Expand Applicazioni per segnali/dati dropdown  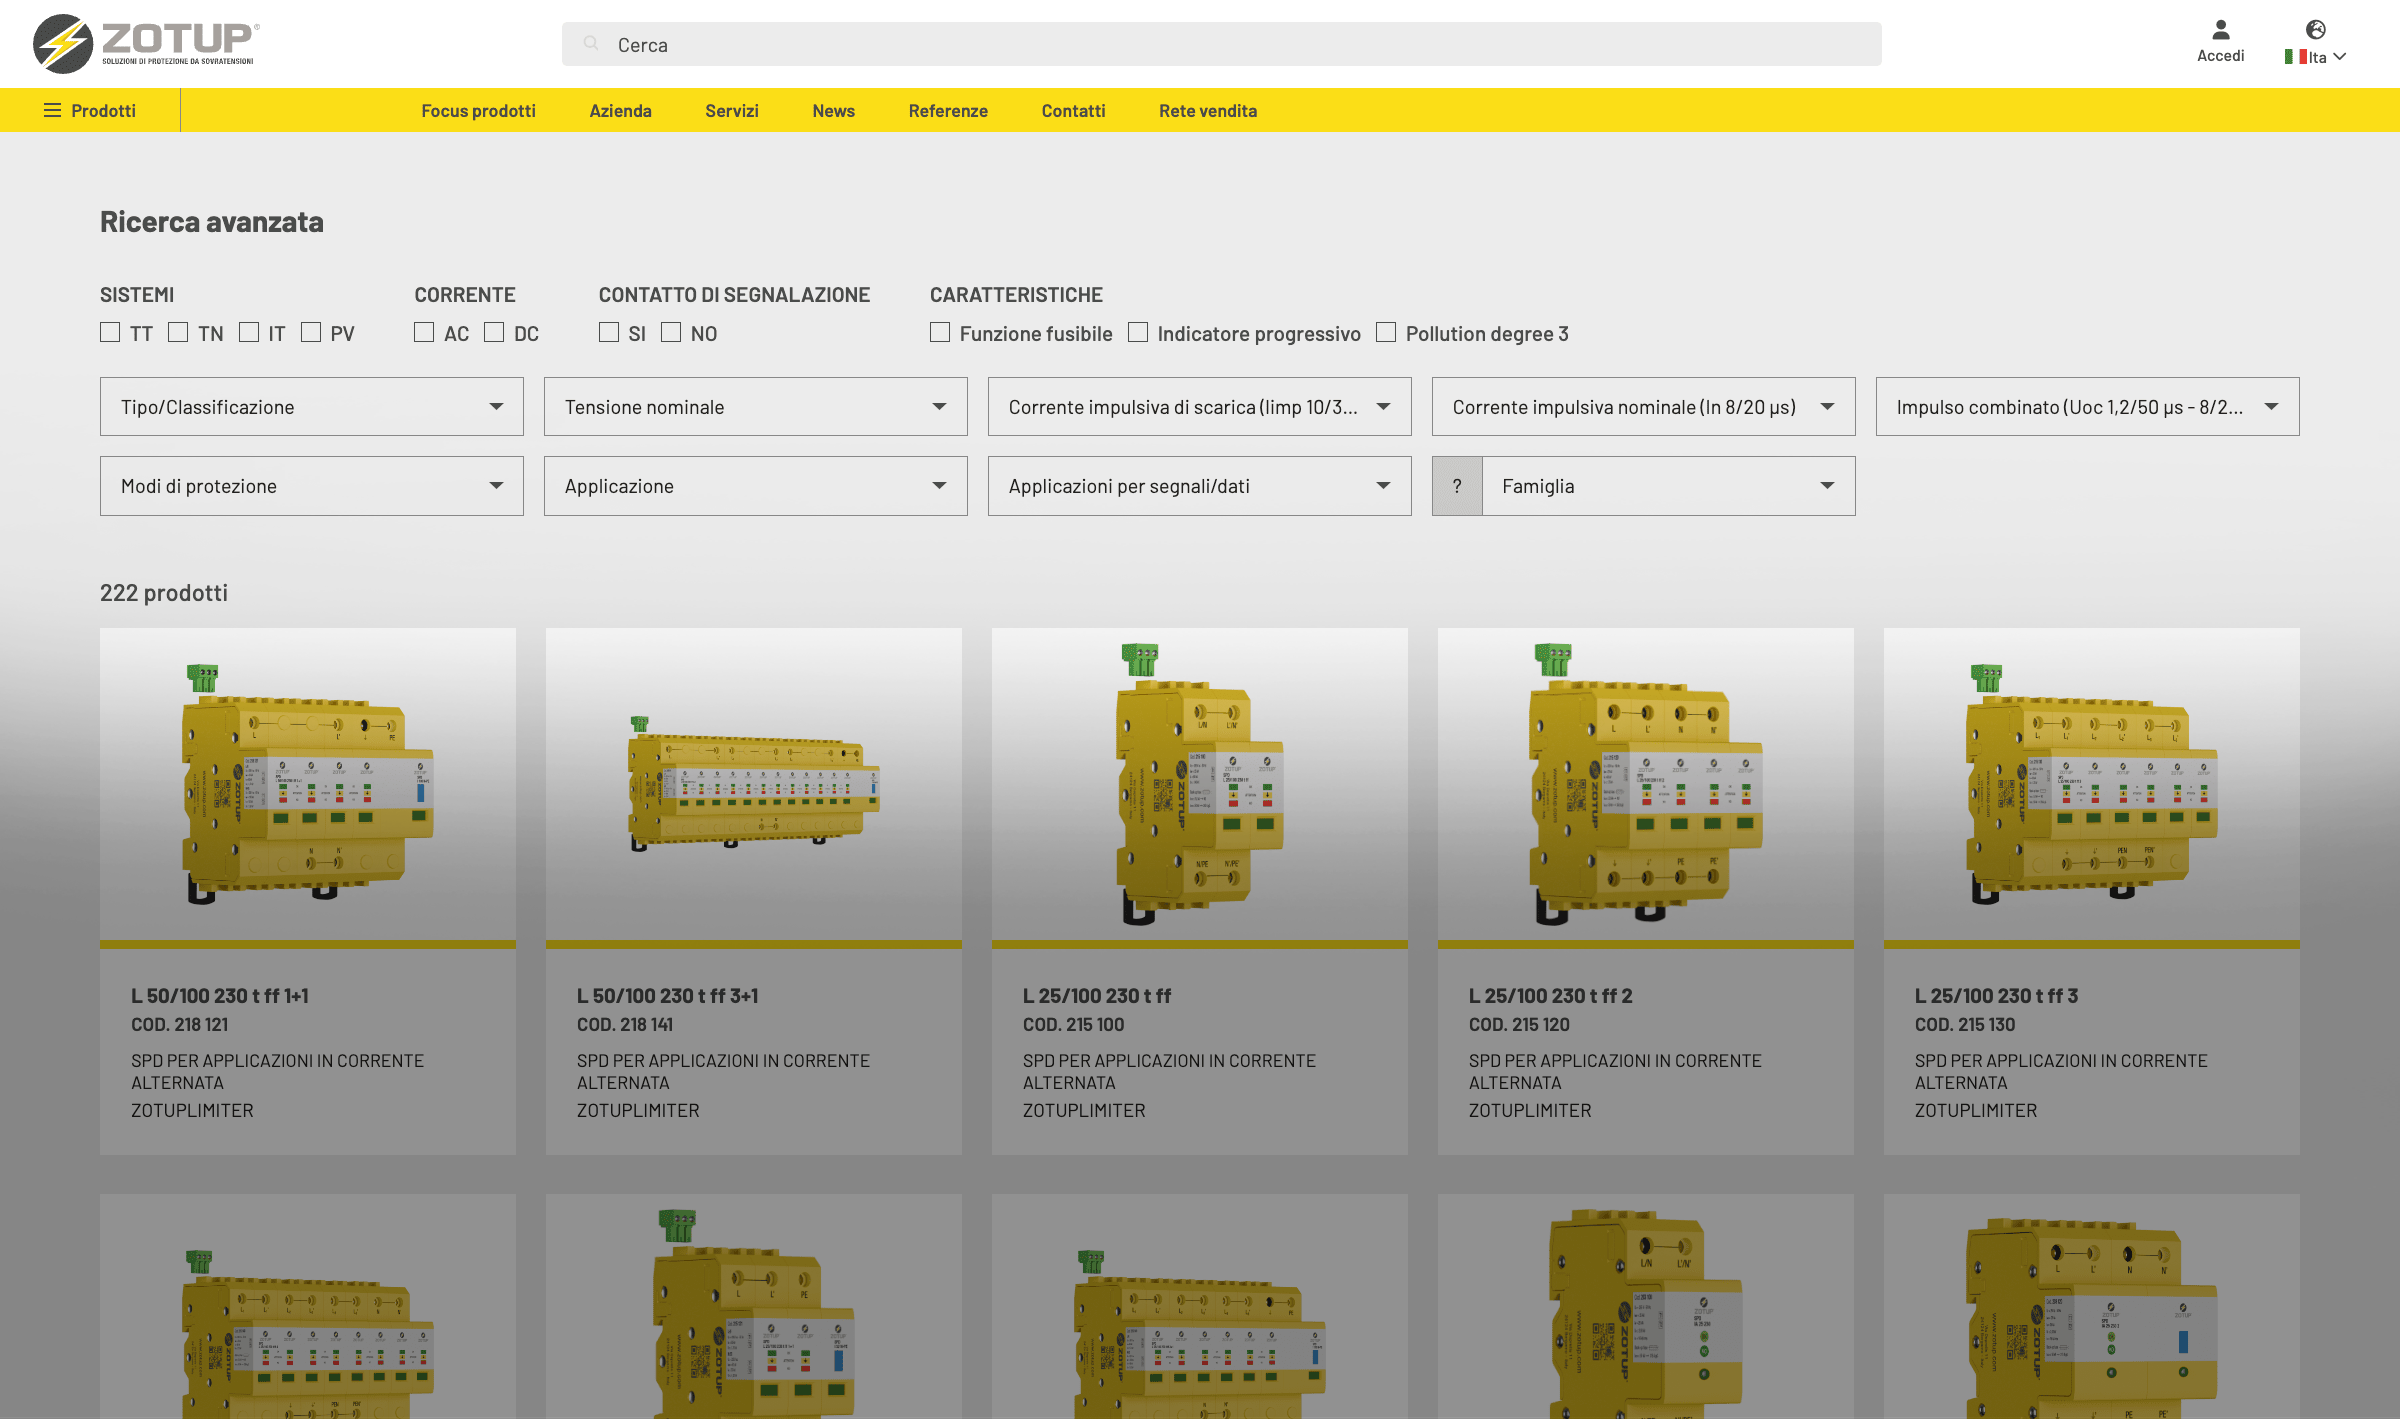pos(1200,486)
